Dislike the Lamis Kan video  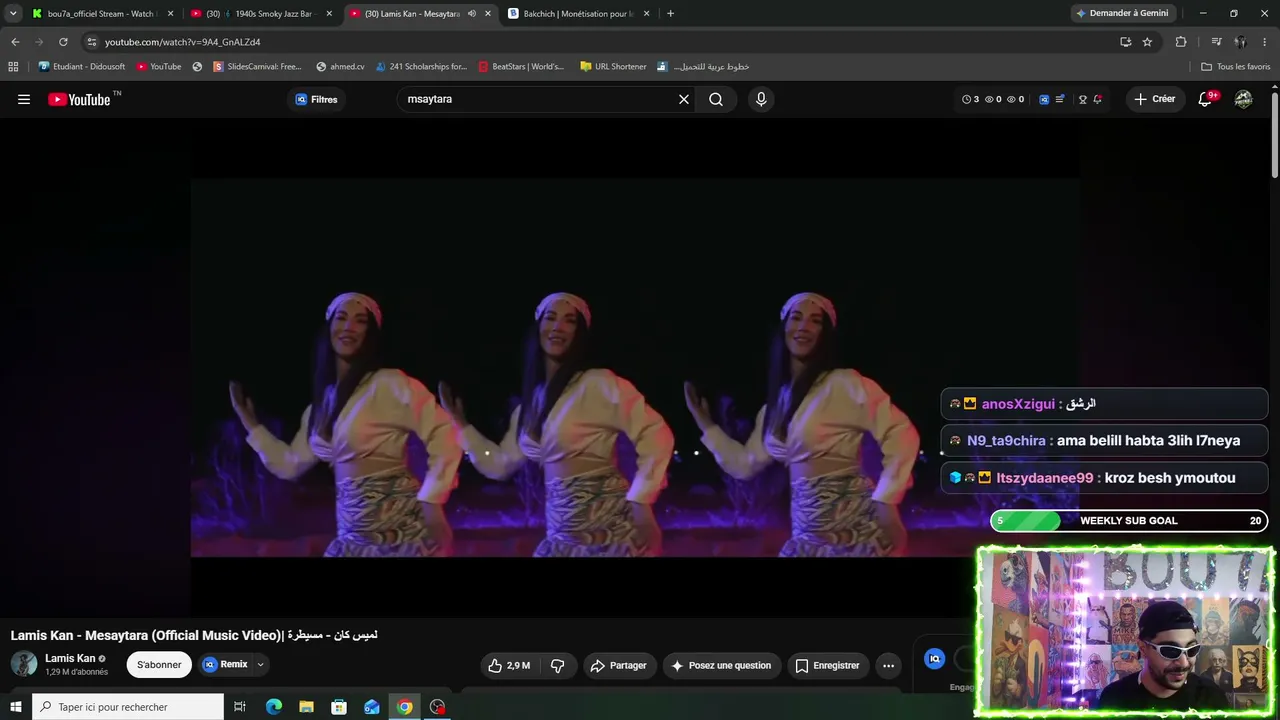(558, 665)
